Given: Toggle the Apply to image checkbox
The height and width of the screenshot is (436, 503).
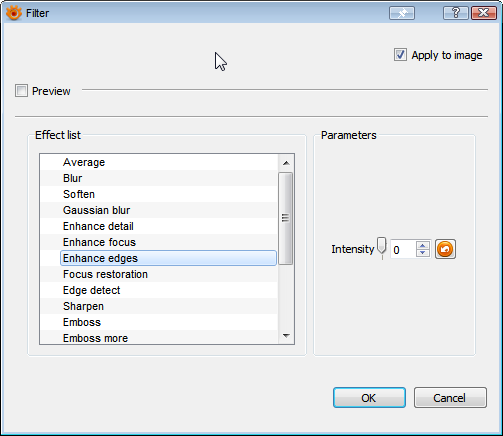Looking at the screenshot, I should [x=400, y=55].
